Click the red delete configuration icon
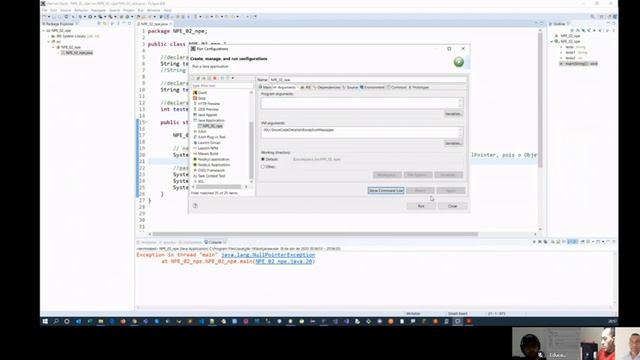 (215, 78)
